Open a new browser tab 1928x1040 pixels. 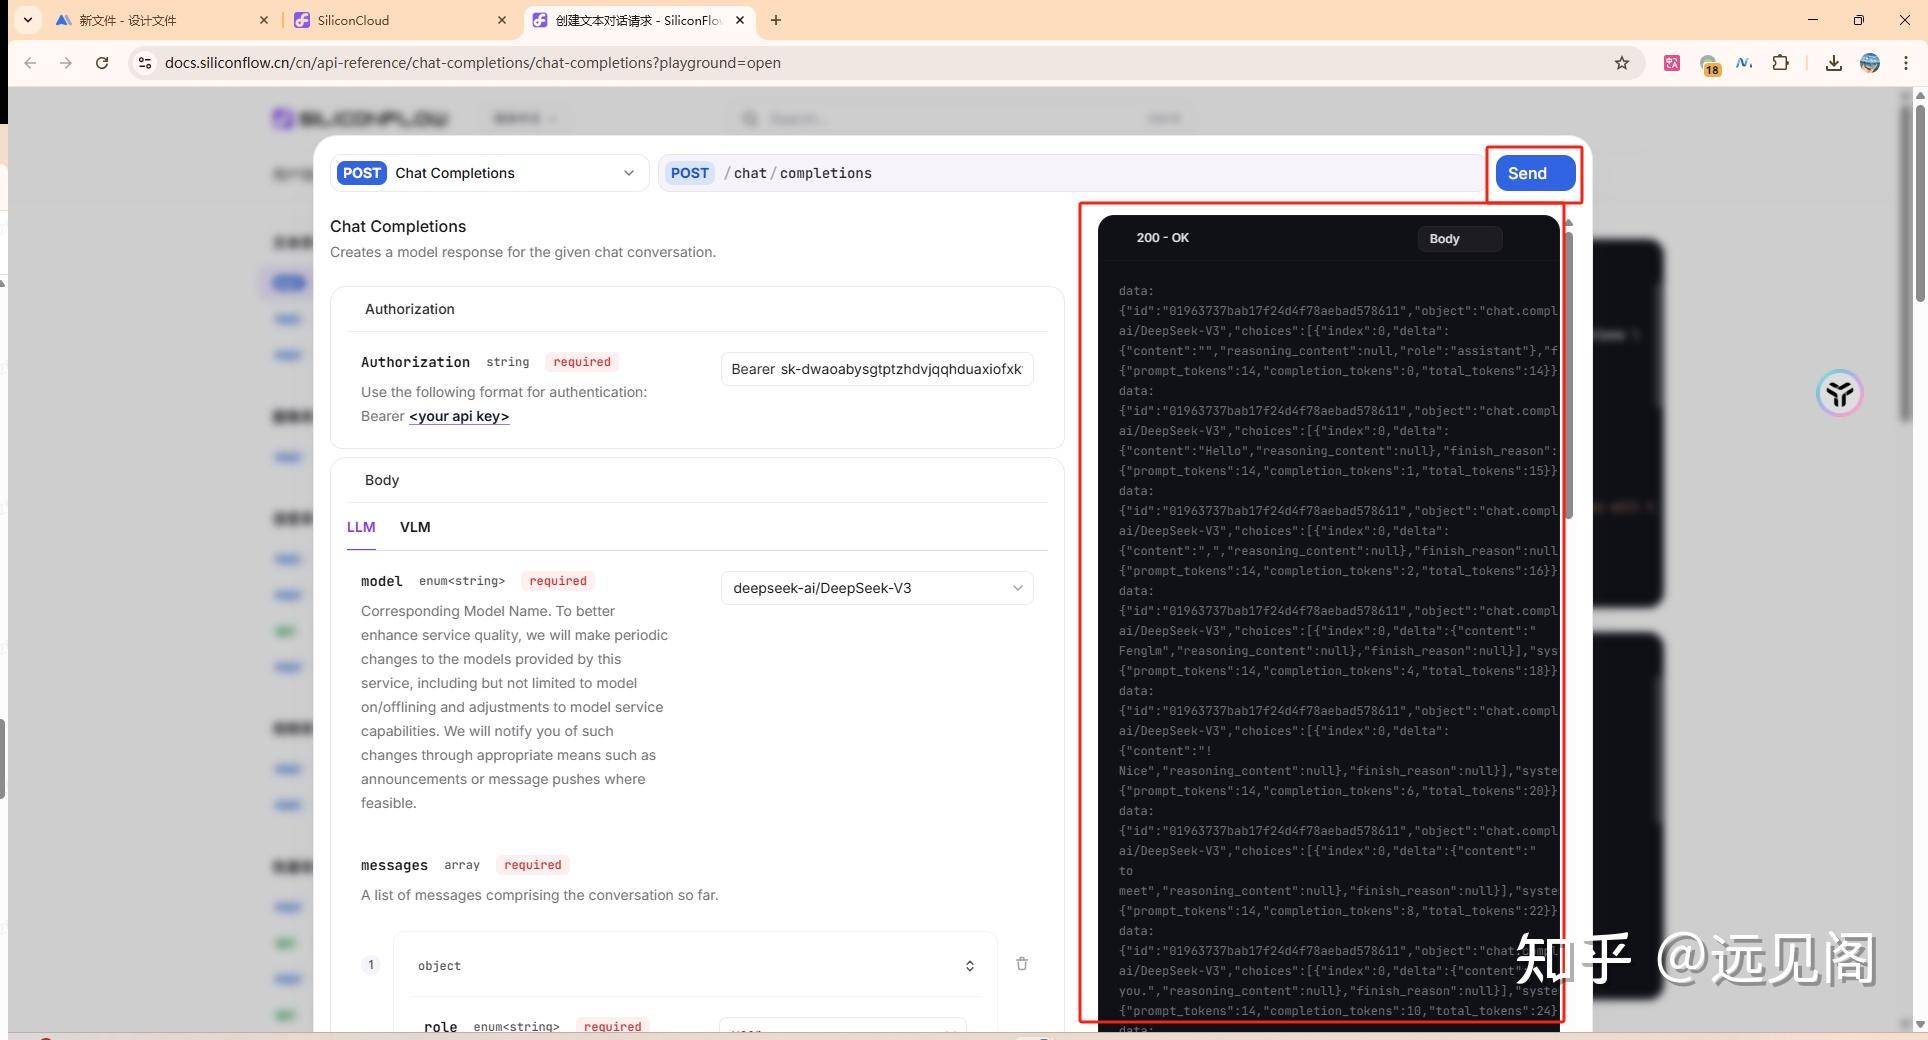[x=776, y=20]
